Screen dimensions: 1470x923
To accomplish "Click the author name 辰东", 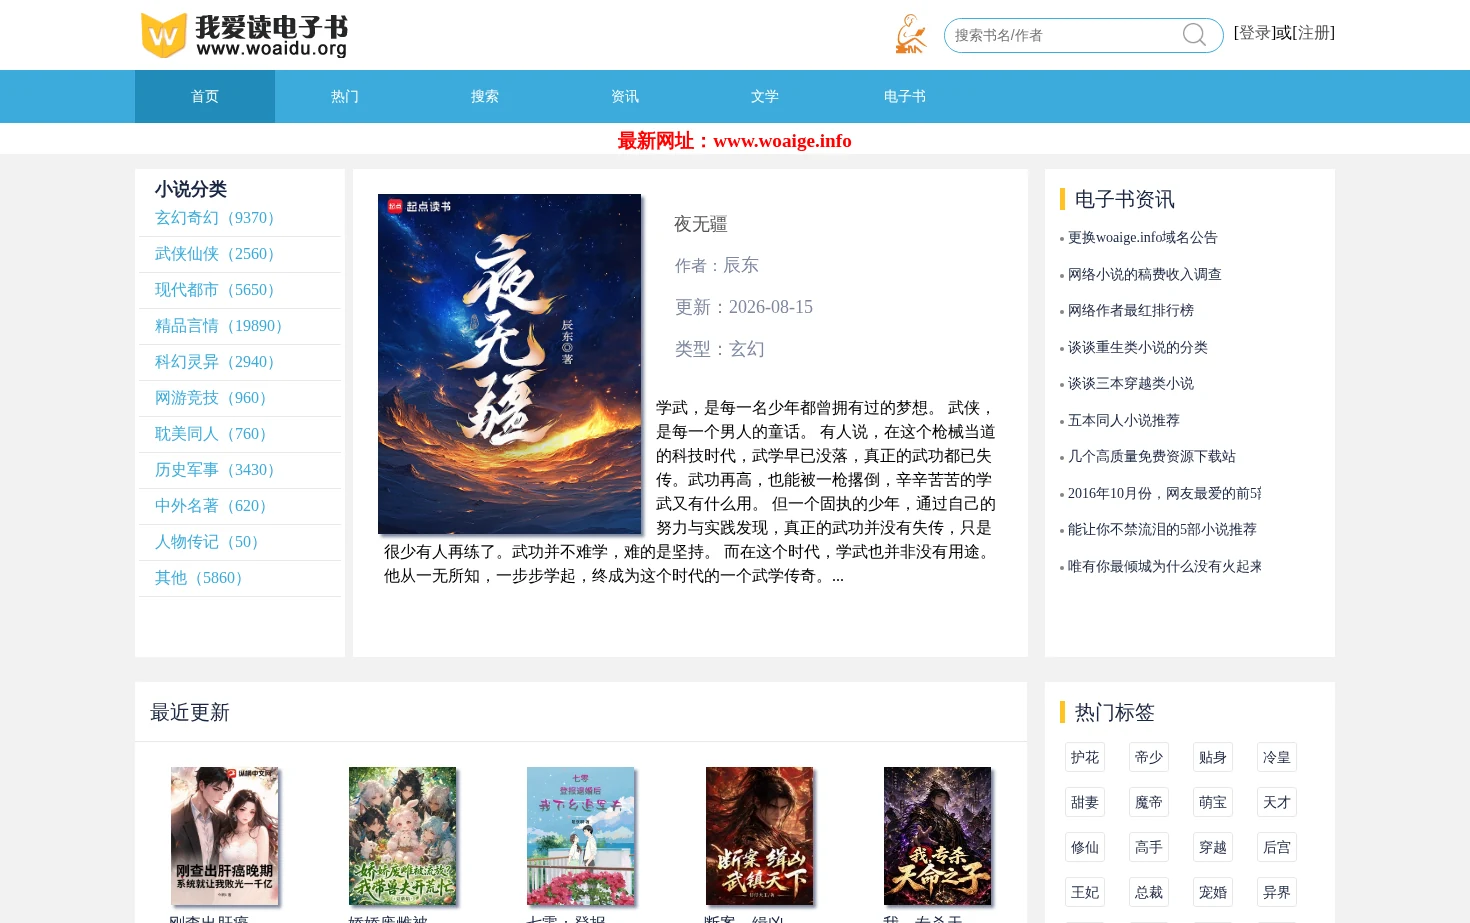I will pyautogui.click(x=741, y=265).
